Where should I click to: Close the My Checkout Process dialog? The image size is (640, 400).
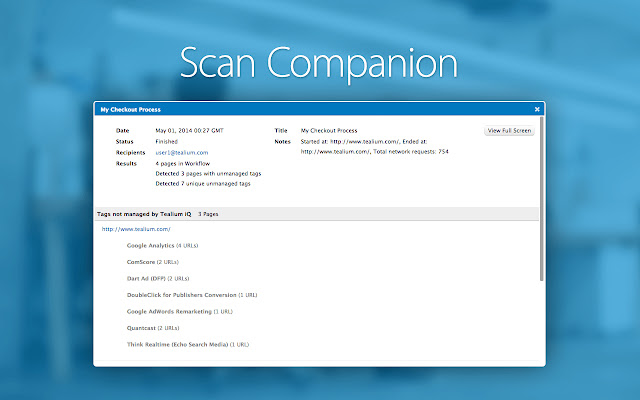[537, 108]
